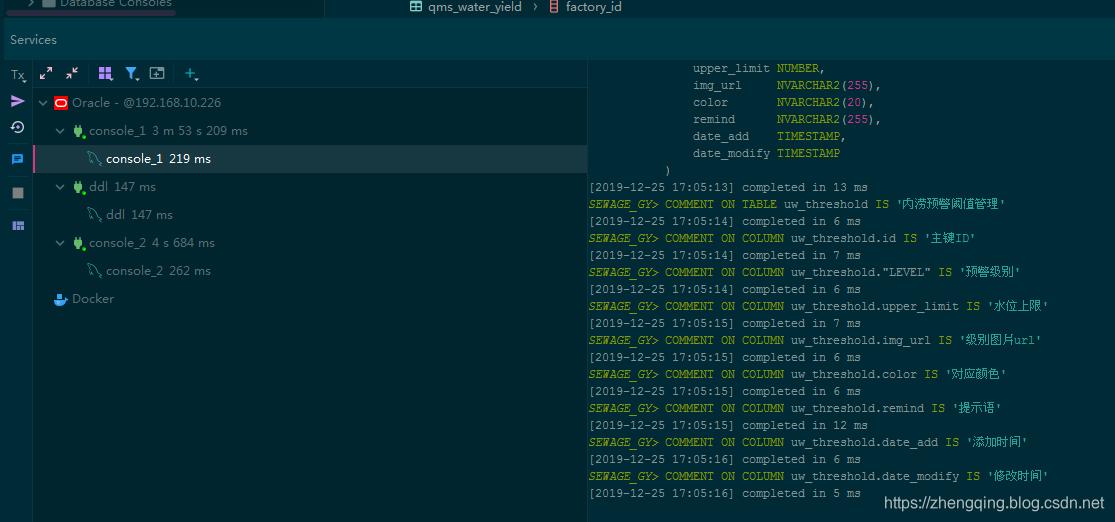The height and width of the screenshot is (522, 1115).
Task: Click the 'date_add TIMESTAMP,' line
Action: (x=769, y=137)
